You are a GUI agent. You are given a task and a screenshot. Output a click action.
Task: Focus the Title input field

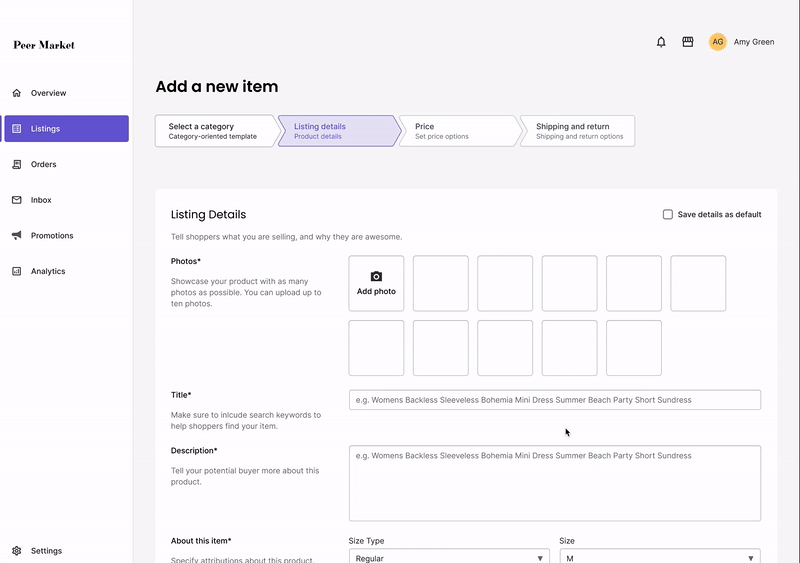555,400
